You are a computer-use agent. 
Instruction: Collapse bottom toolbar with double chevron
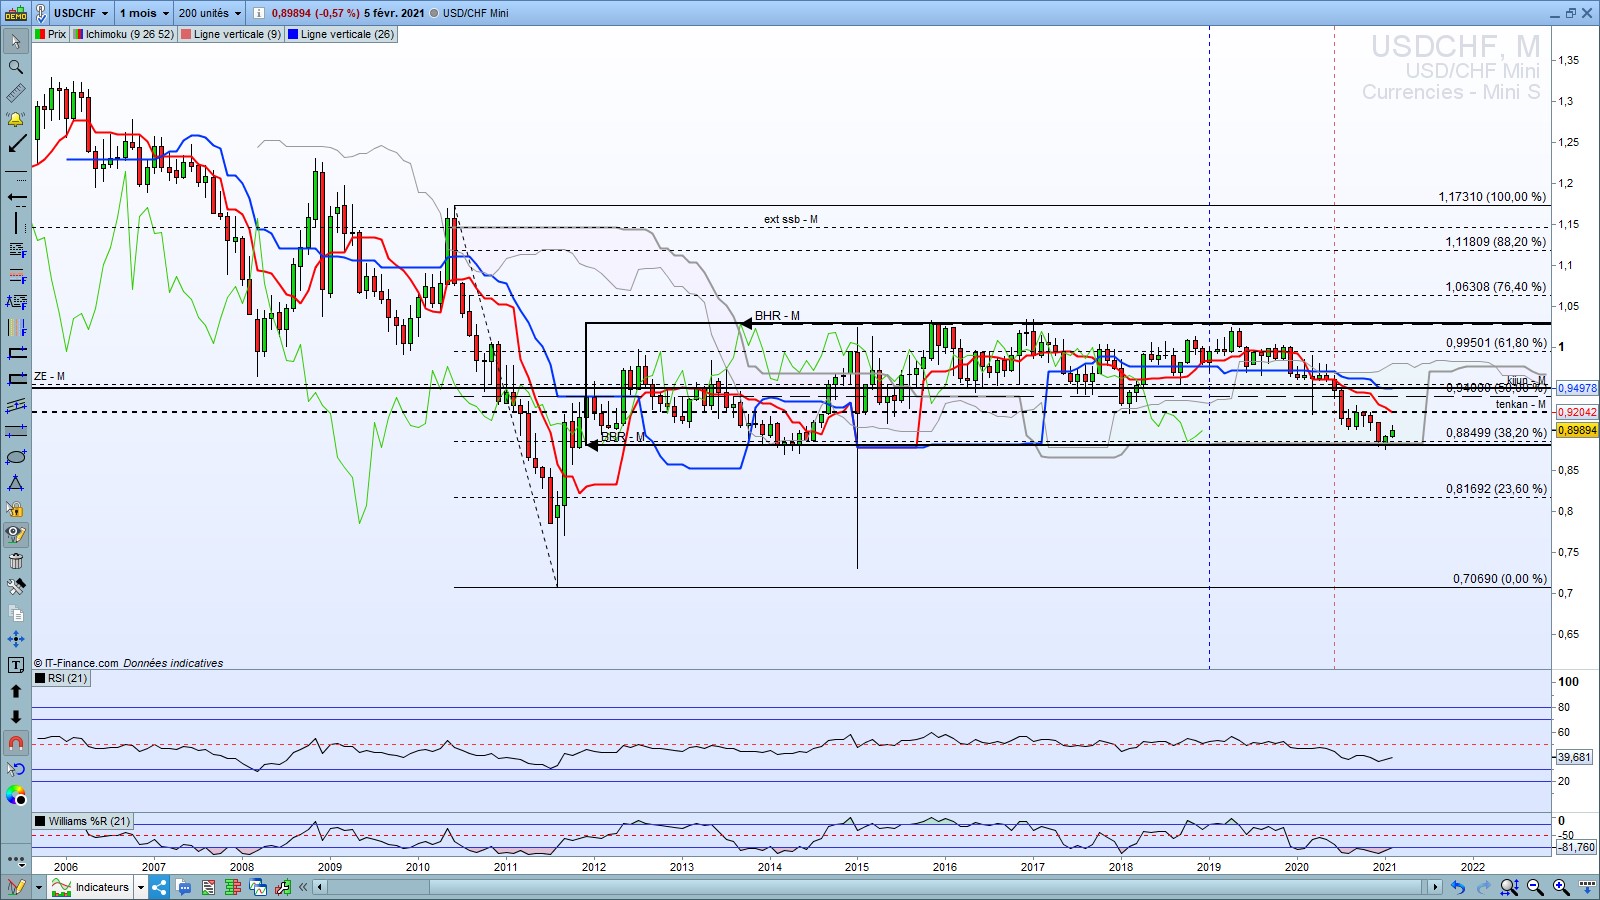click(303, 887)
